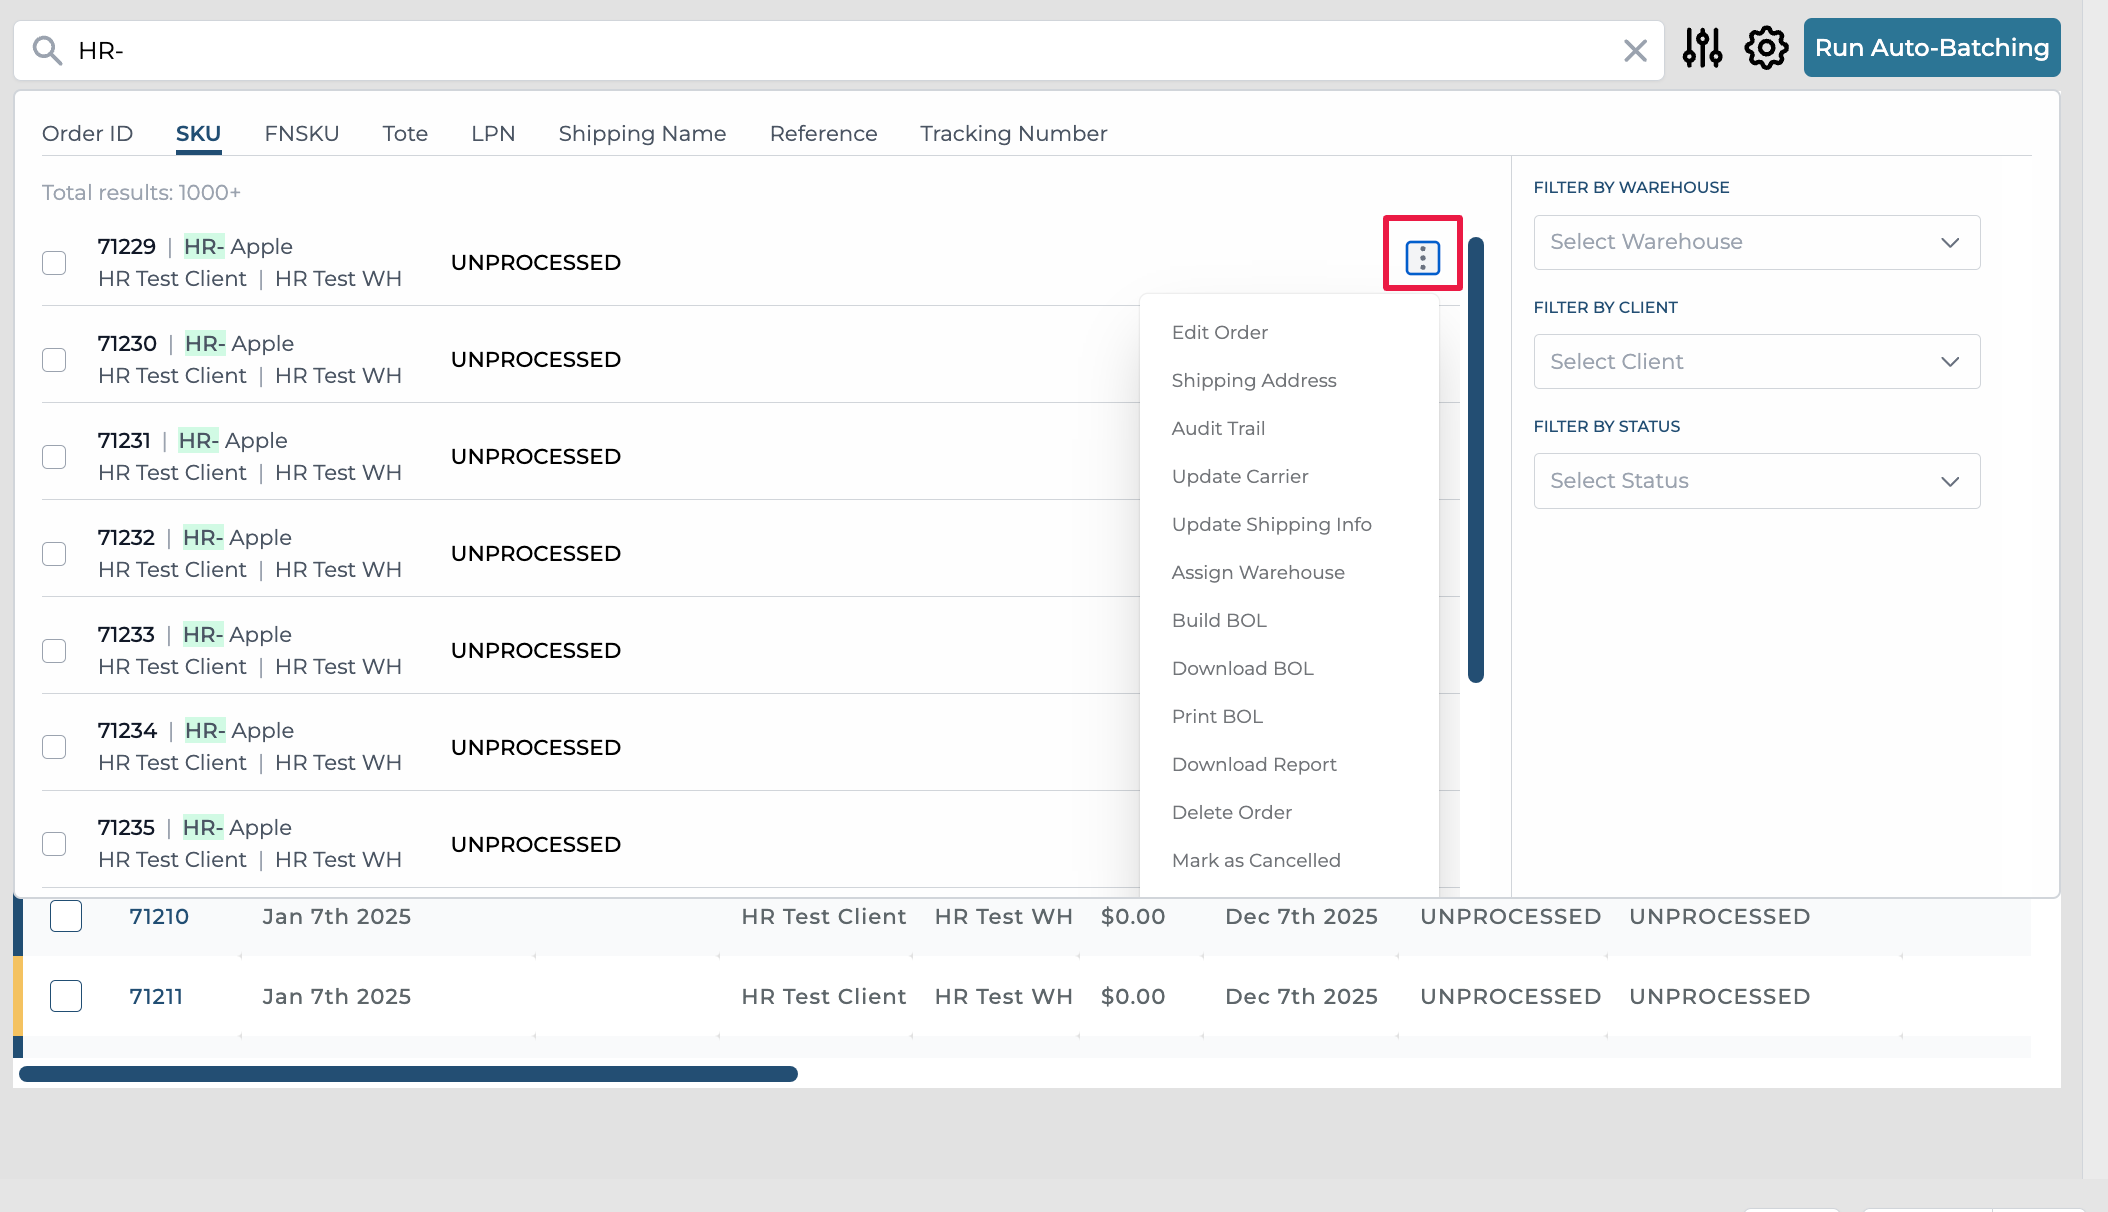Viewport: 2108px width, 1212px height.
Task: Open order link 71210
Action: [x=159, y=916]
